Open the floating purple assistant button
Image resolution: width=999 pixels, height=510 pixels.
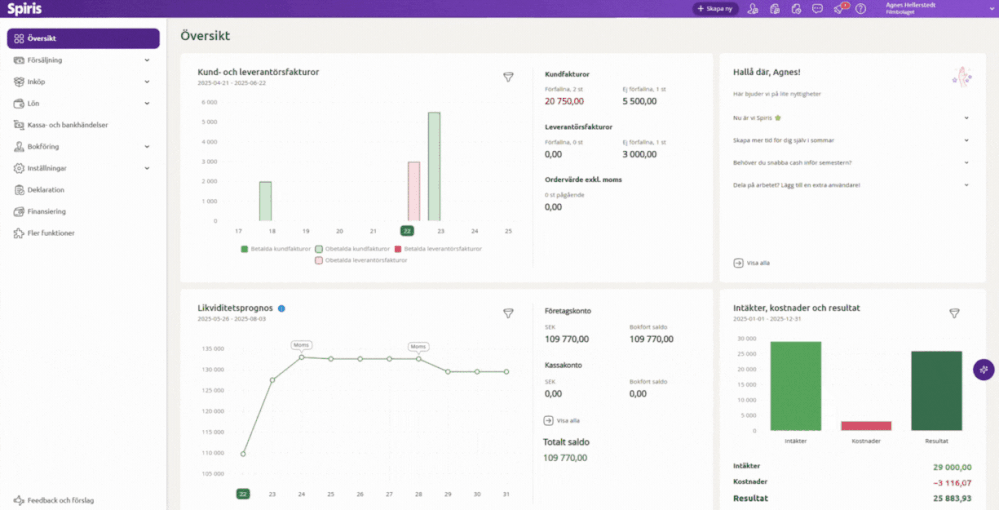[x=983, y=370]
